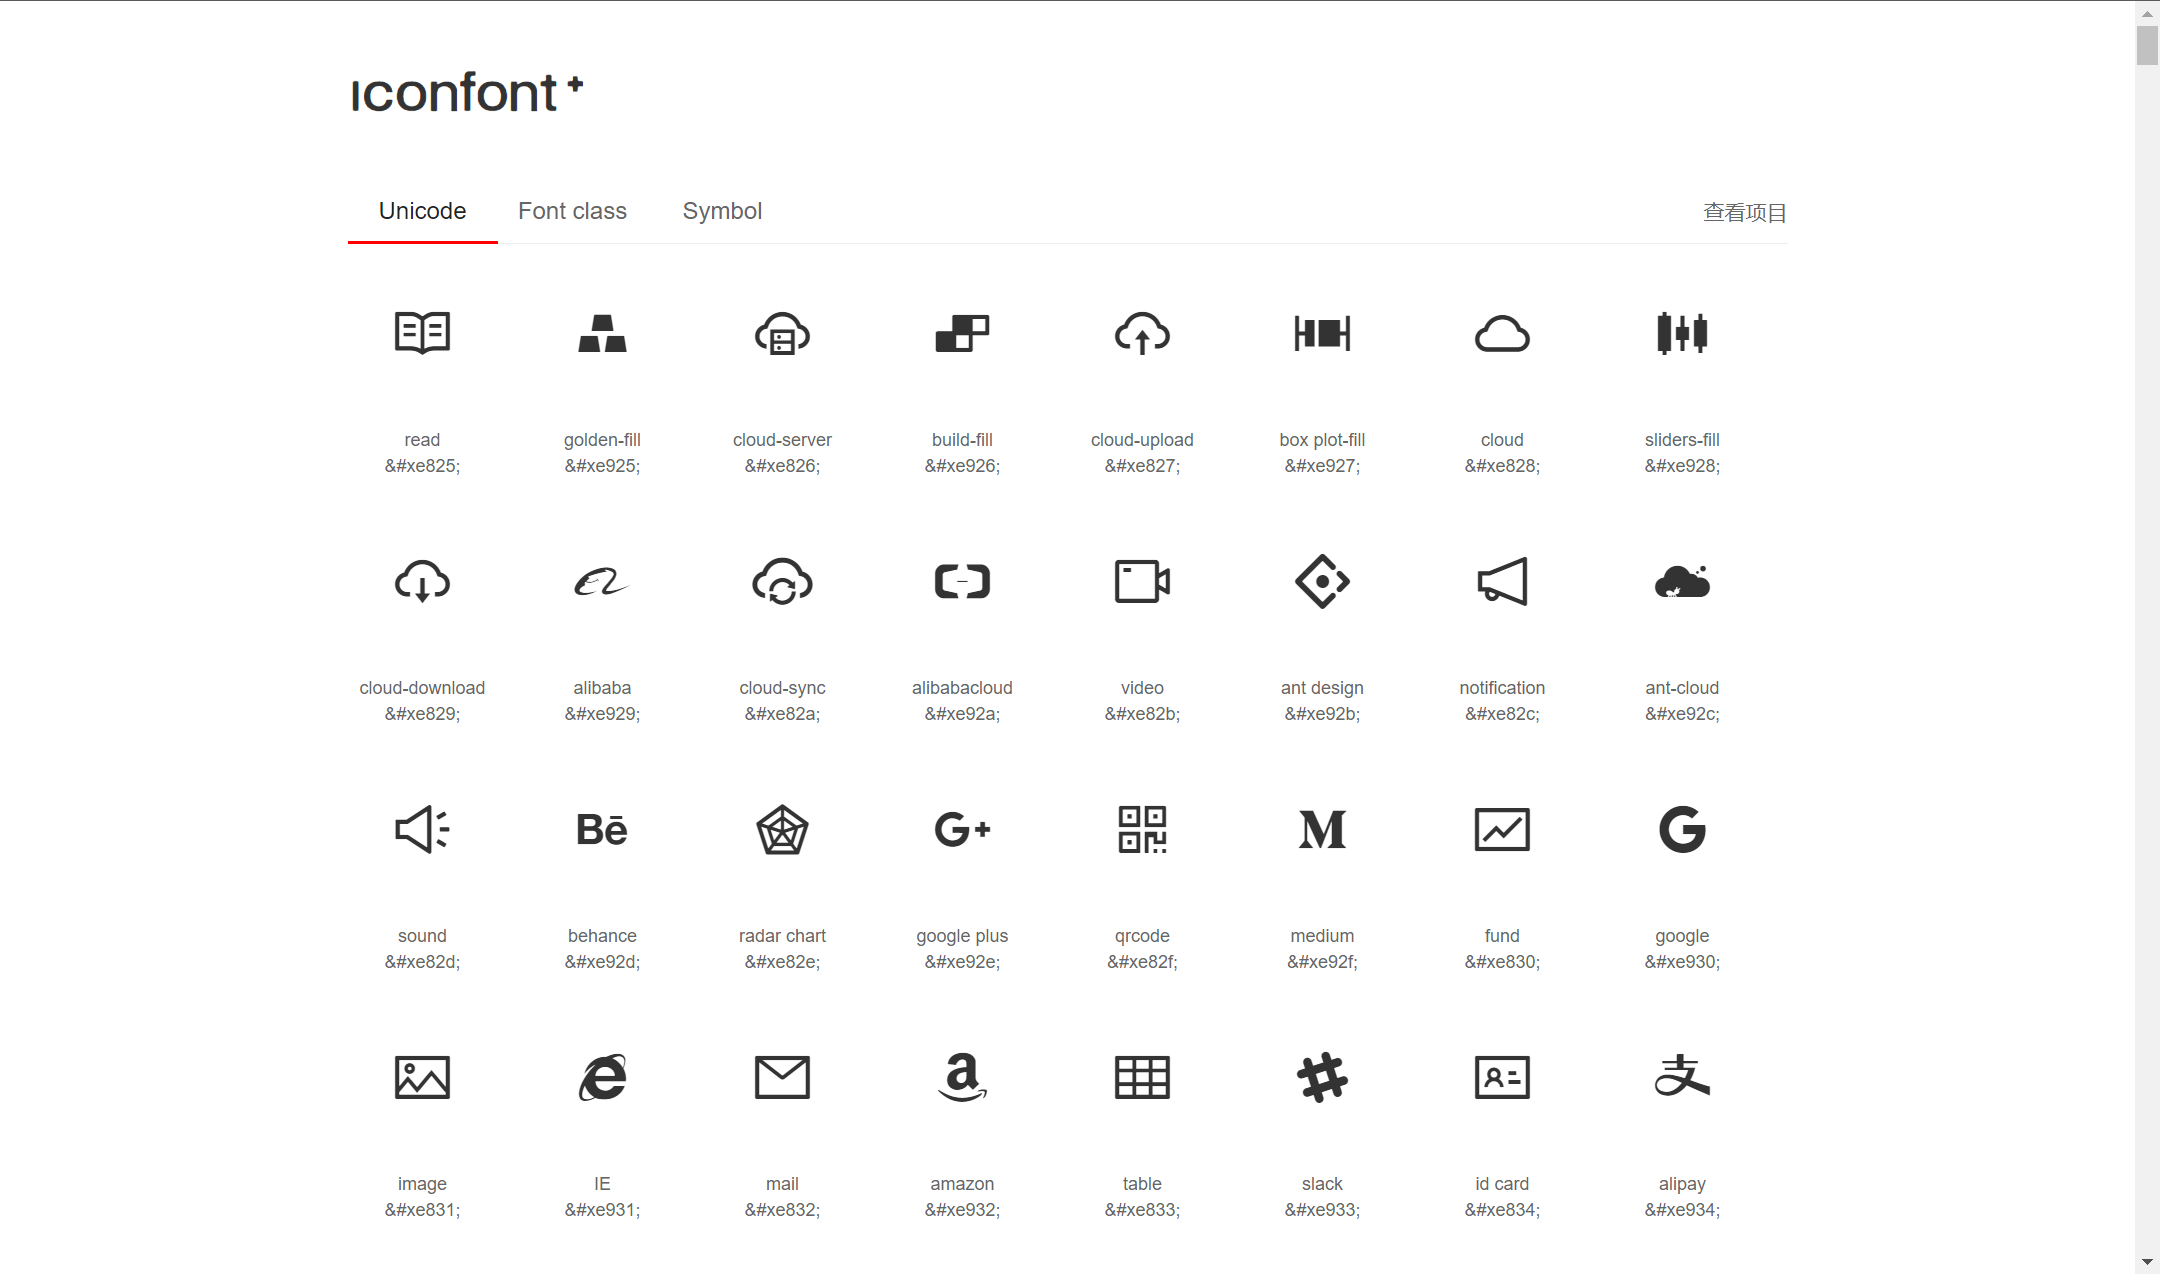Select the ant design diamond icon
This screenshot has width=2160, height=1274.
(1322, 581)
